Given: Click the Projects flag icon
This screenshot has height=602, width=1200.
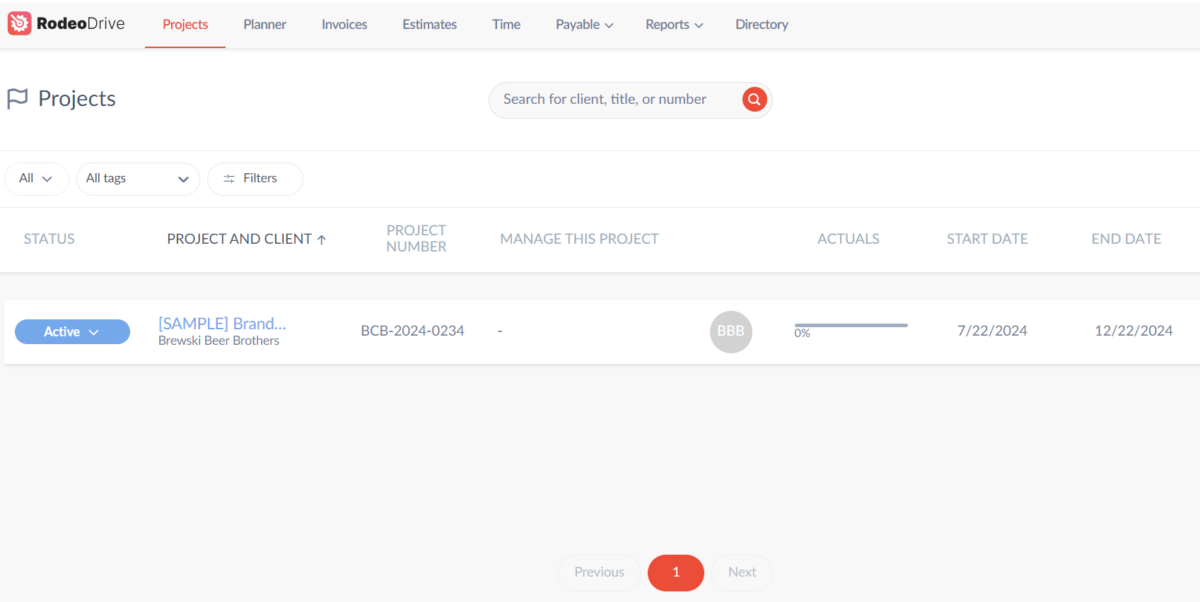Looking at the screenshot, I should (17, 99).
